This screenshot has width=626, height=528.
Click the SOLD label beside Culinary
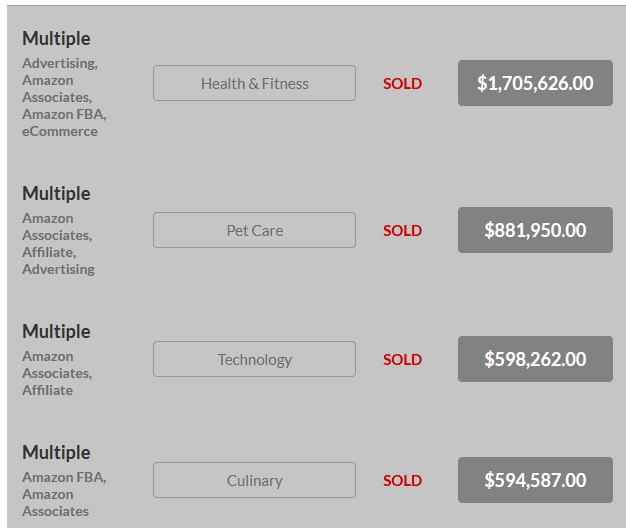click(x=402, y=481)
